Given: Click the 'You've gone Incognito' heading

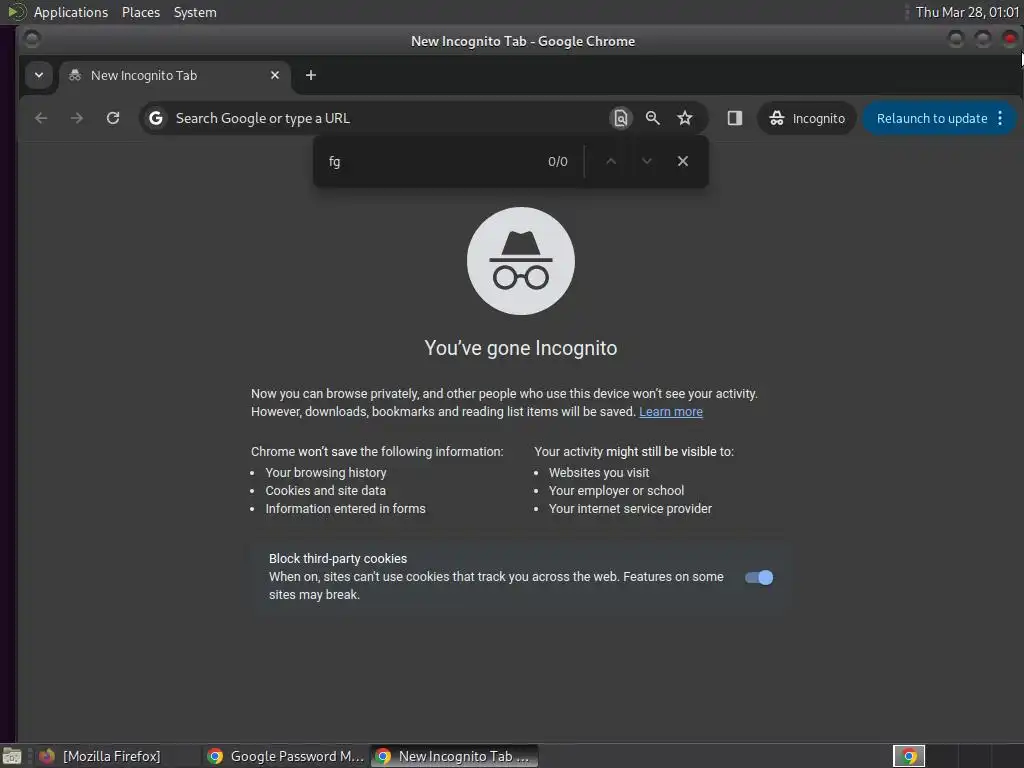Looking at the screenshot, I should point(520,348).
